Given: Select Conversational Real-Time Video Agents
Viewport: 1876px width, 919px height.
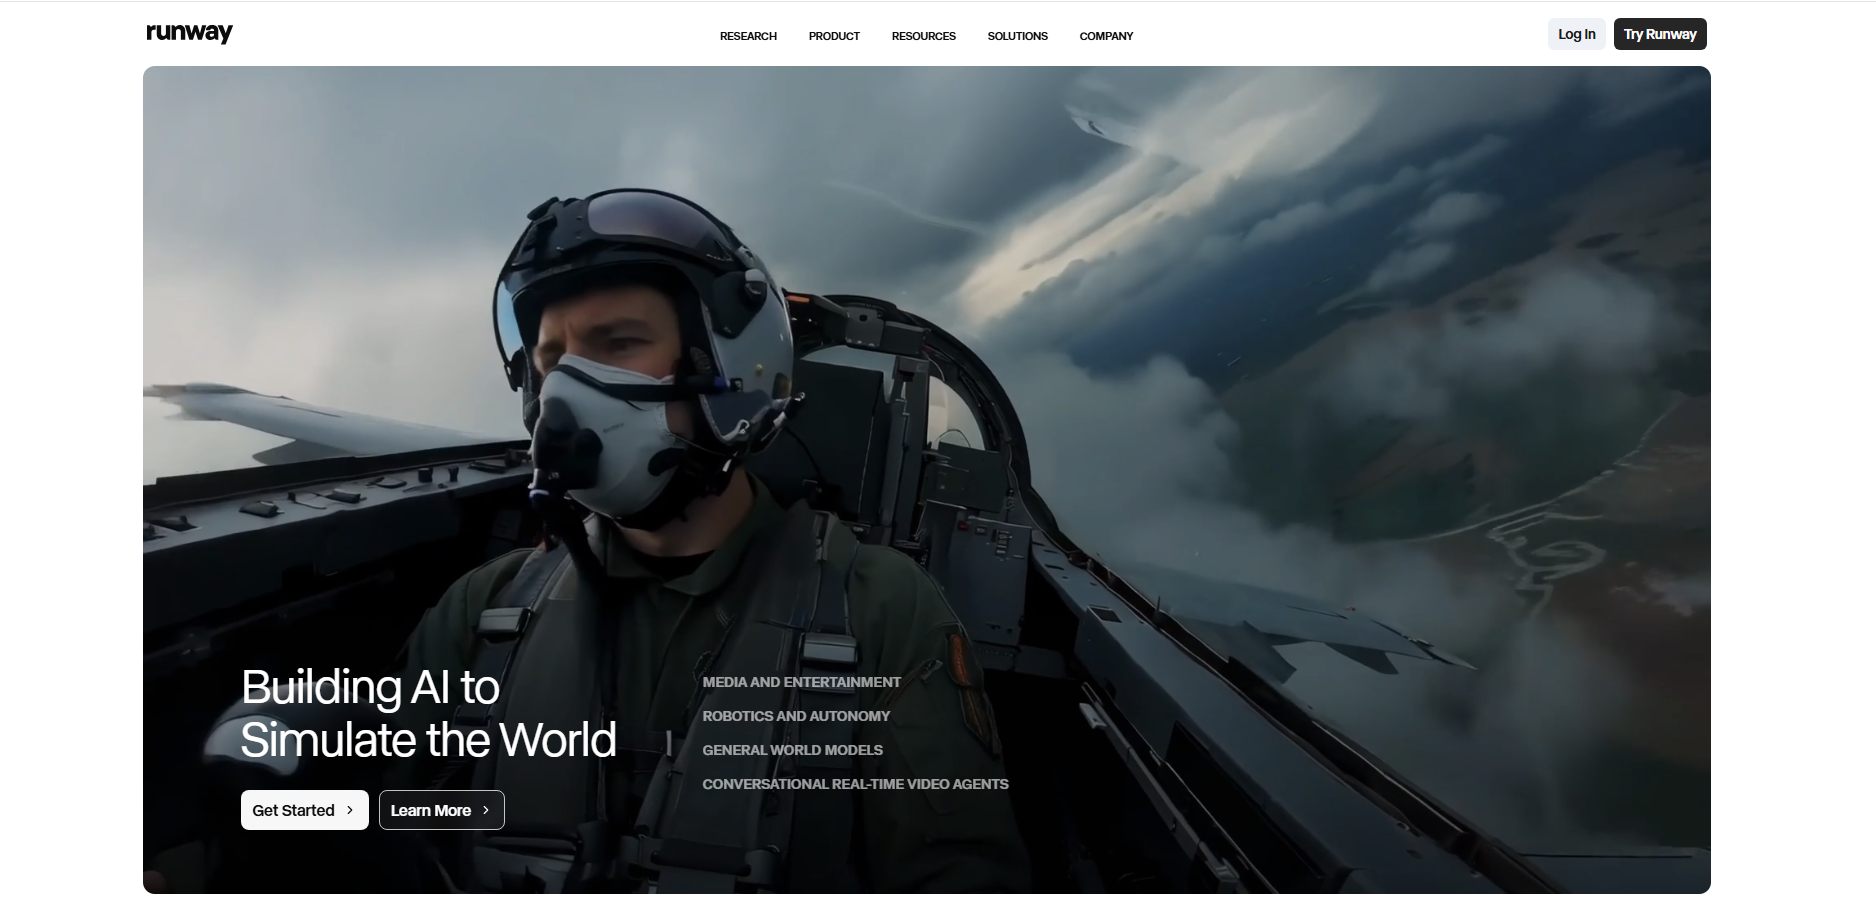Looking at the screenshot, I should tap(855, 784).
